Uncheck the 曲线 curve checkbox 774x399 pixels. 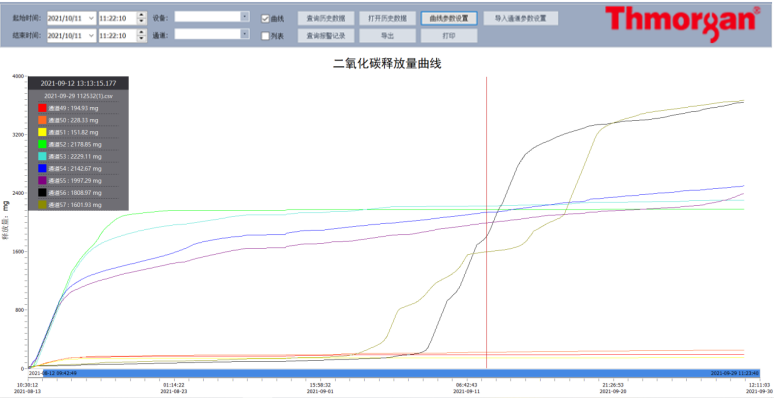coord(265,19)
